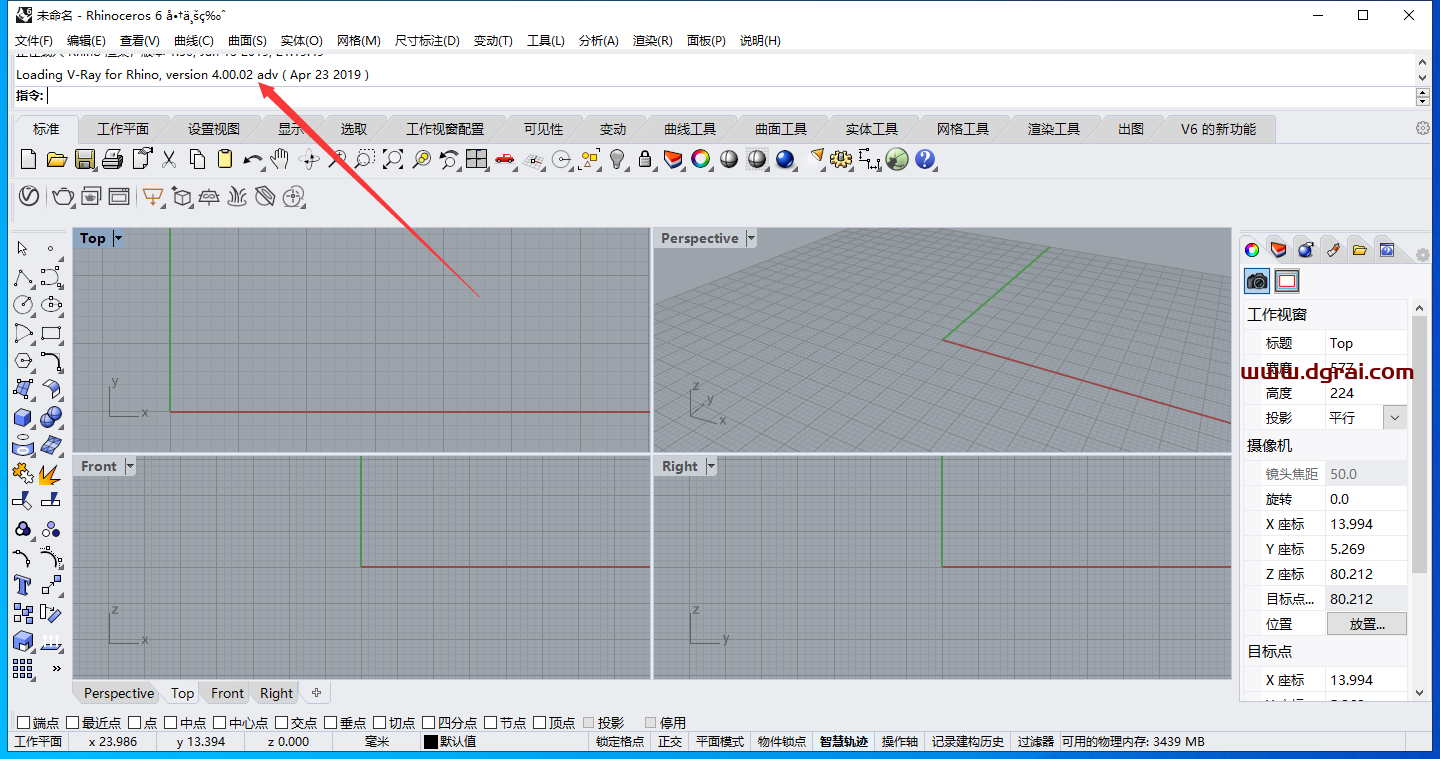Enable the 端点 osnap checkbox
This screenshot has width=1440, height=759.
(24, 723)
